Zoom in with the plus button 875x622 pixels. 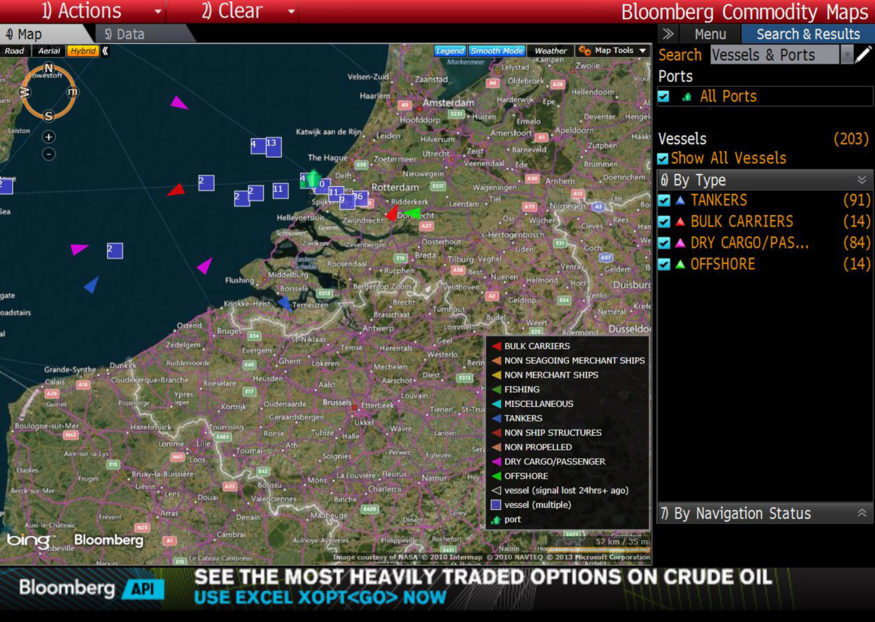(x=49, y=137)
